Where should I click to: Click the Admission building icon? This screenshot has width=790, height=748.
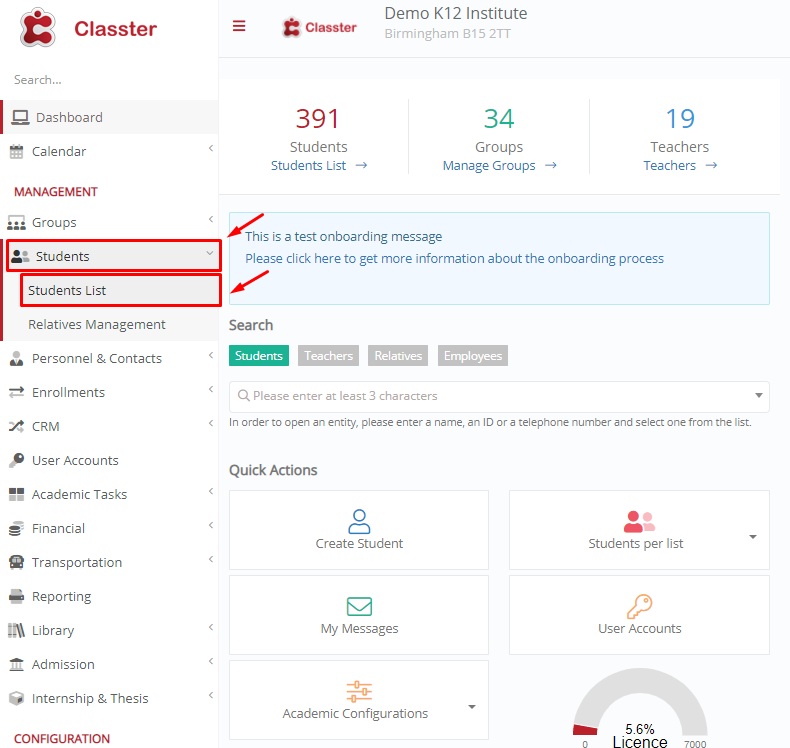(17, 664)
